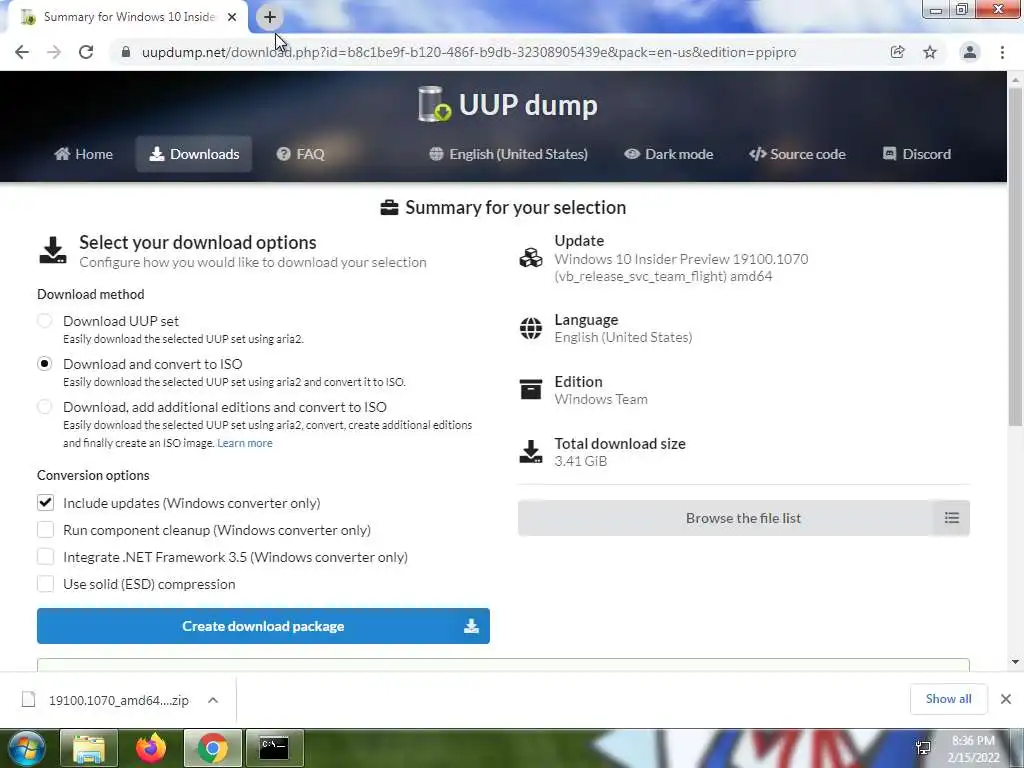
Task: Click the network tray icon
Action: tap(923, 748)
